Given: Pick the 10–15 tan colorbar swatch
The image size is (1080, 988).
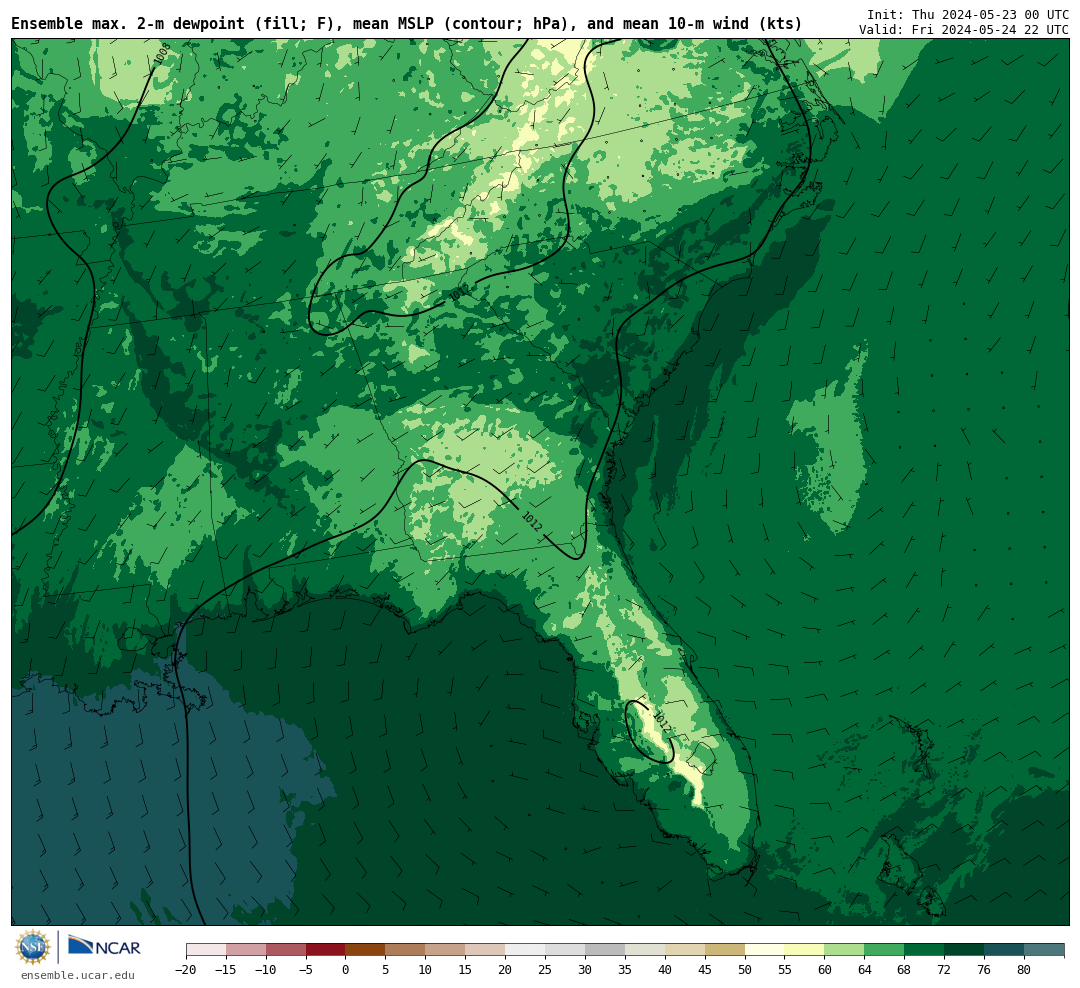Looking at the screenshot, I should pyautogui.click(x=445, y=950).
